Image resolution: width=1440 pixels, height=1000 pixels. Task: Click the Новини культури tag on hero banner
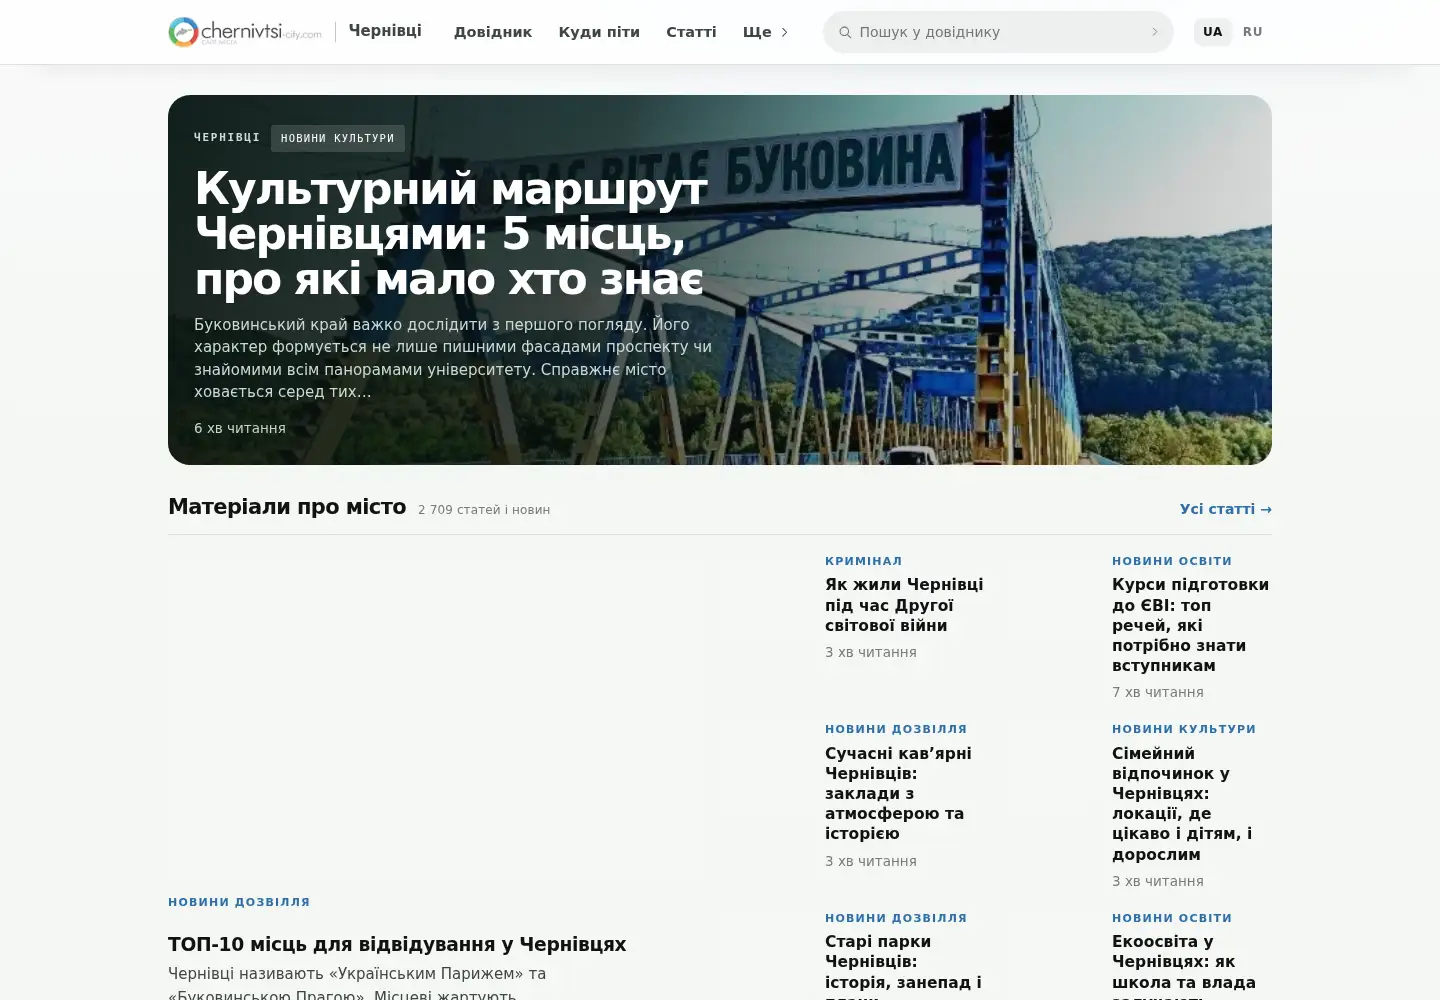pos(337,138)
